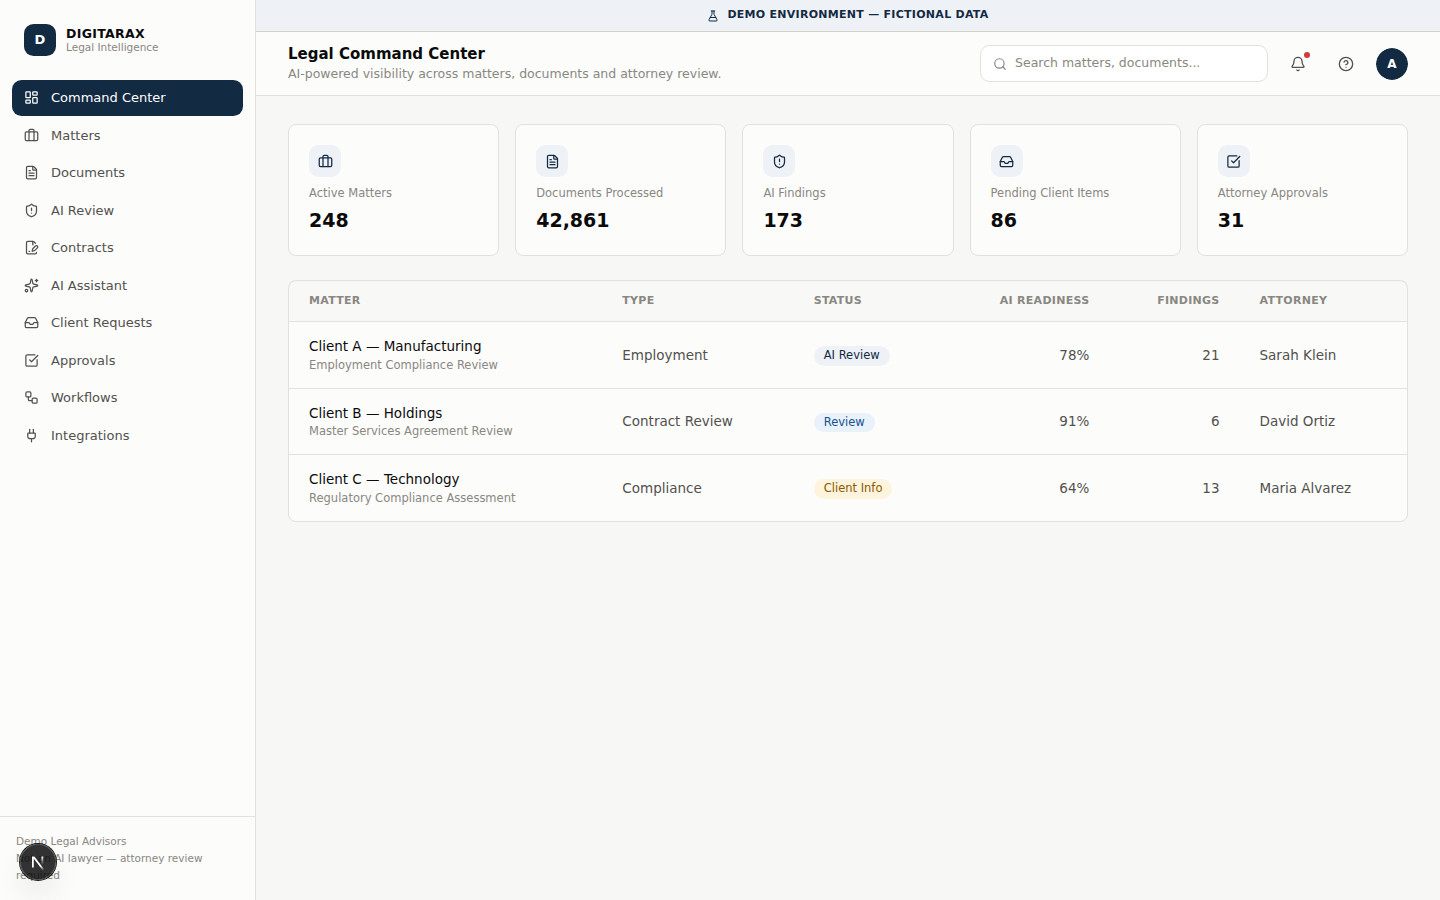This screenshot has width=1440, height=900.
Task: Go to Matters in the sidebar
Action: pyautogui.click(x=127, y=135)
